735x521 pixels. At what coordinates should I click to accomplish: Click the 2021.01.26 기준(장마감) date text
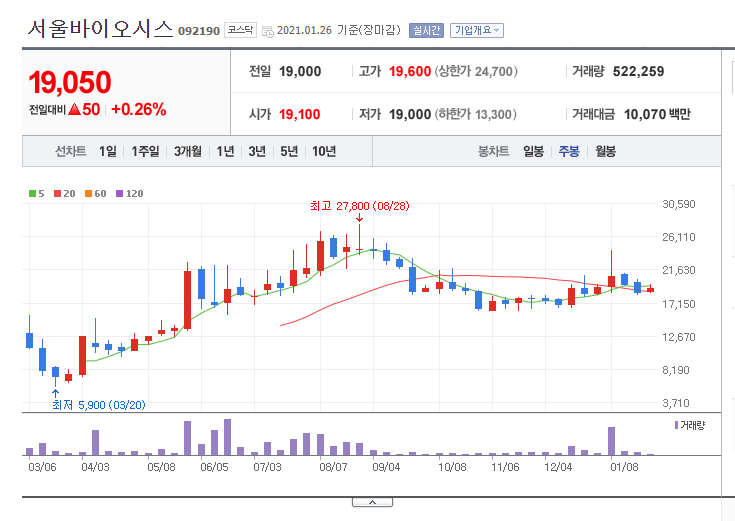(339, 30)
